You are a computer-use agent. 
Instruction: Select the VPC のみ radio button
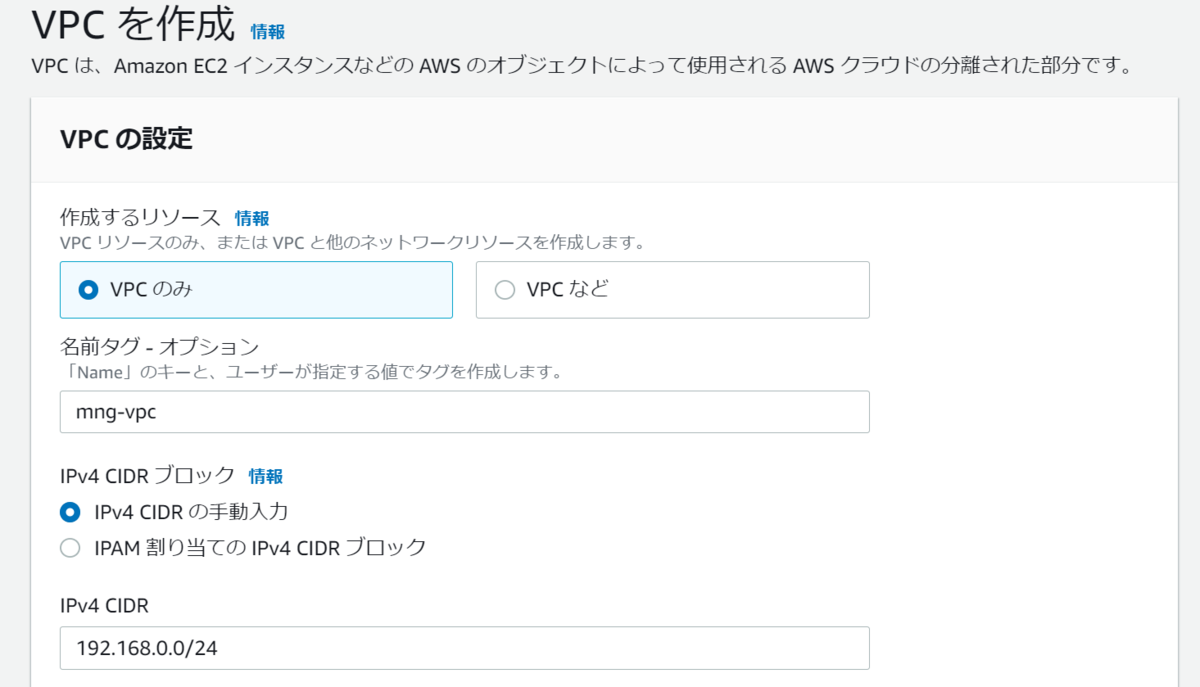pyautogui.click(x=88, y=290)
